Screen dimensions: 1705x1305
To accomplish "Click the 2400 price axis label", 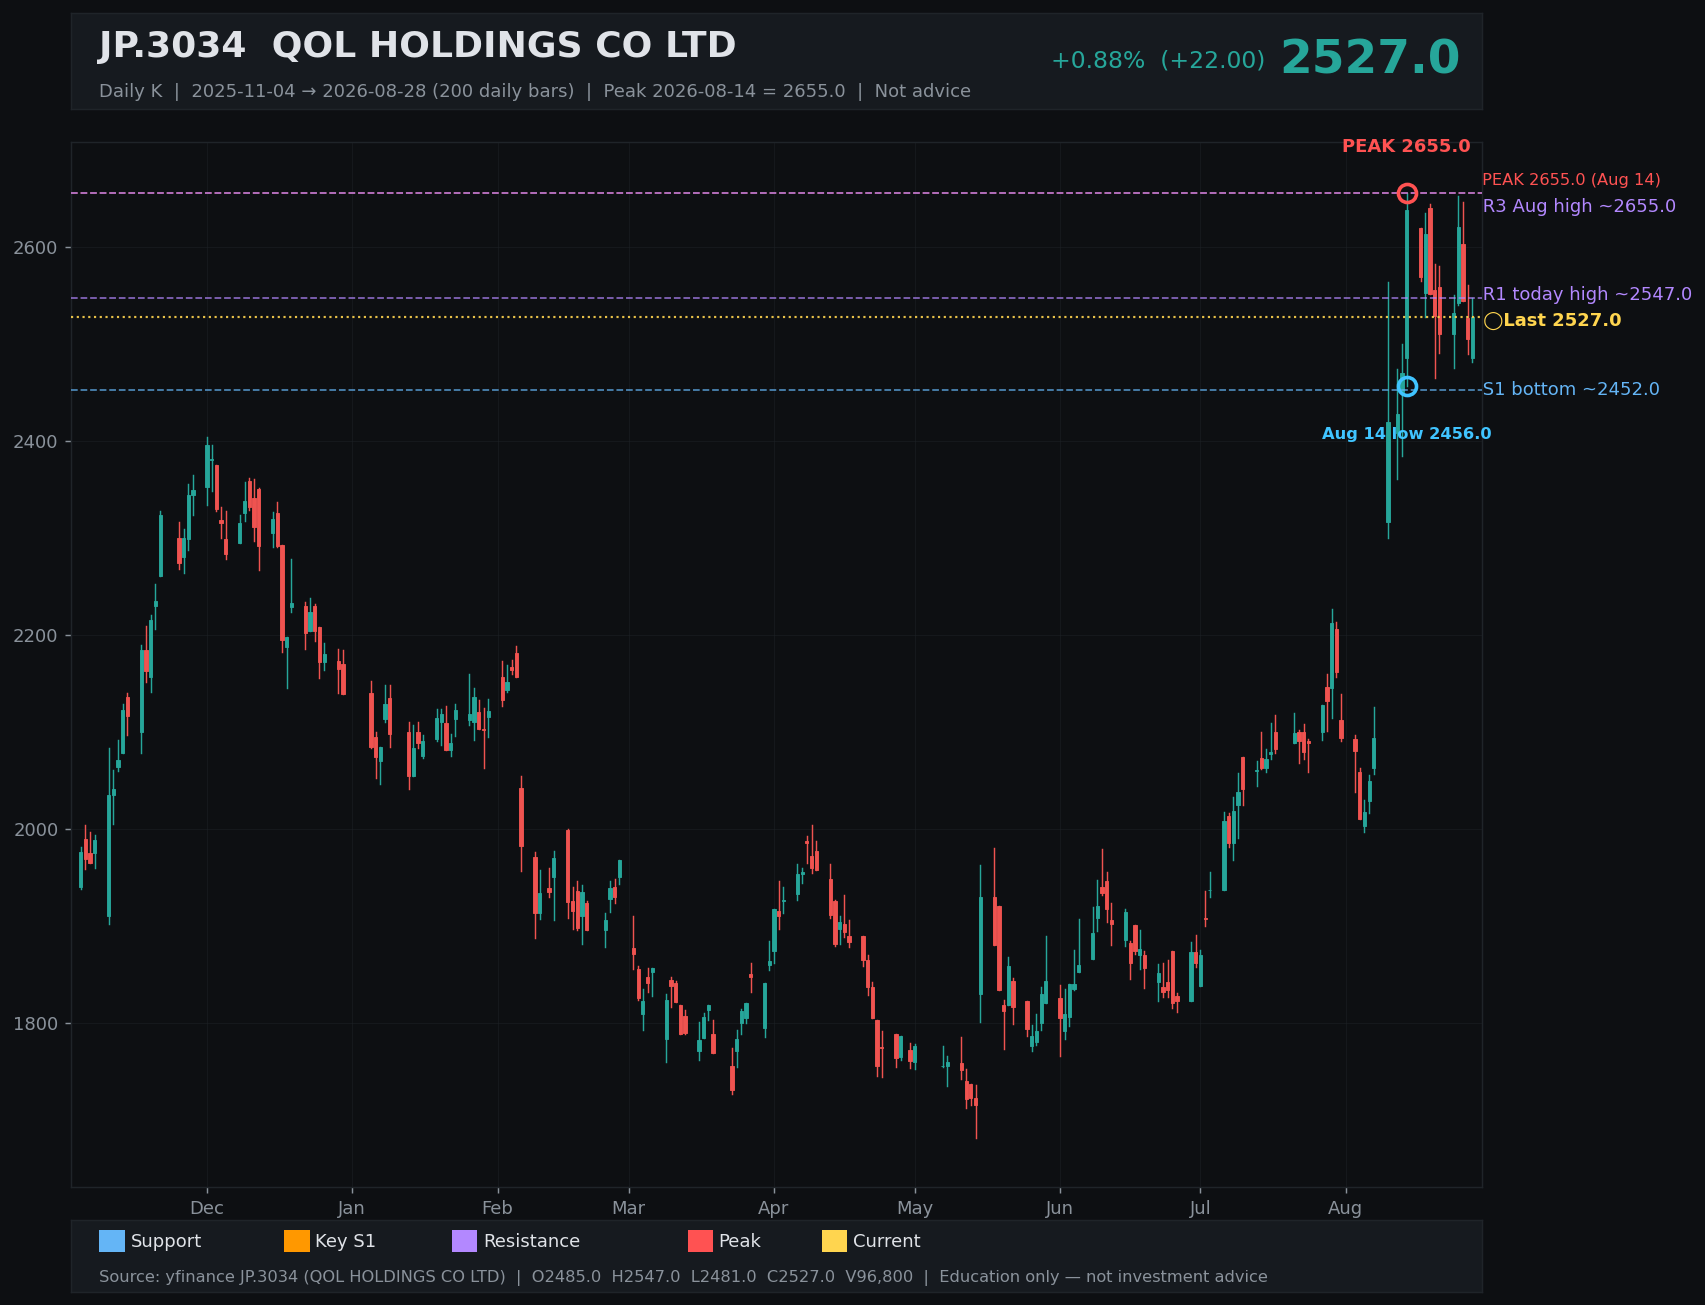I will pos(37,442).
